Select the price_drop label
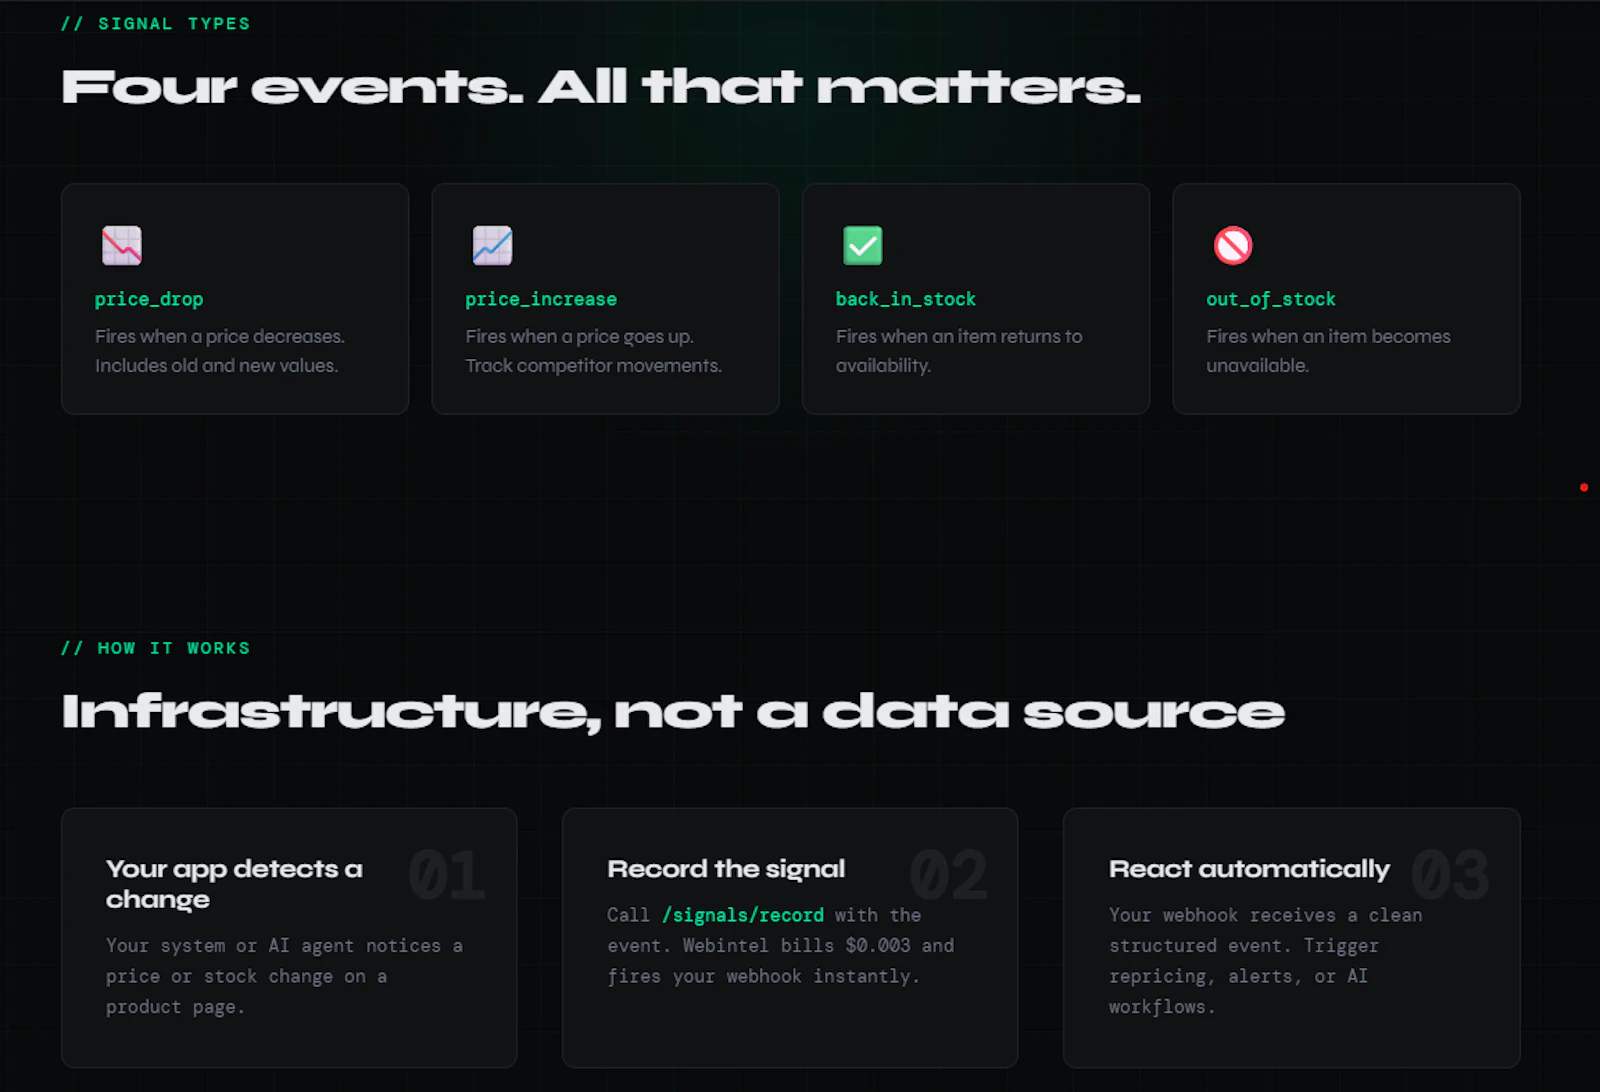The image size is (1600, 1092). click(x=149, y=299)
